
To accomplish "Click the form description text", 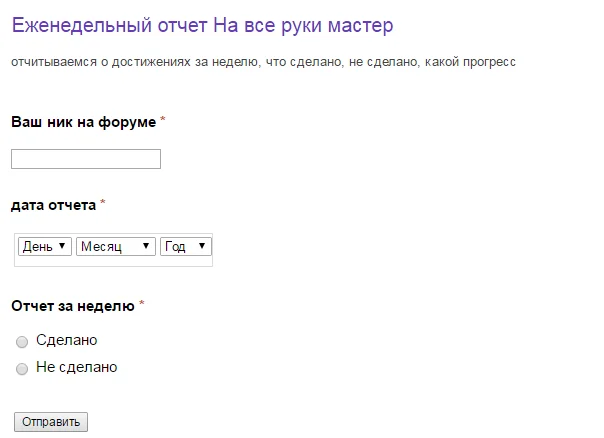I will tap(263, 62).
